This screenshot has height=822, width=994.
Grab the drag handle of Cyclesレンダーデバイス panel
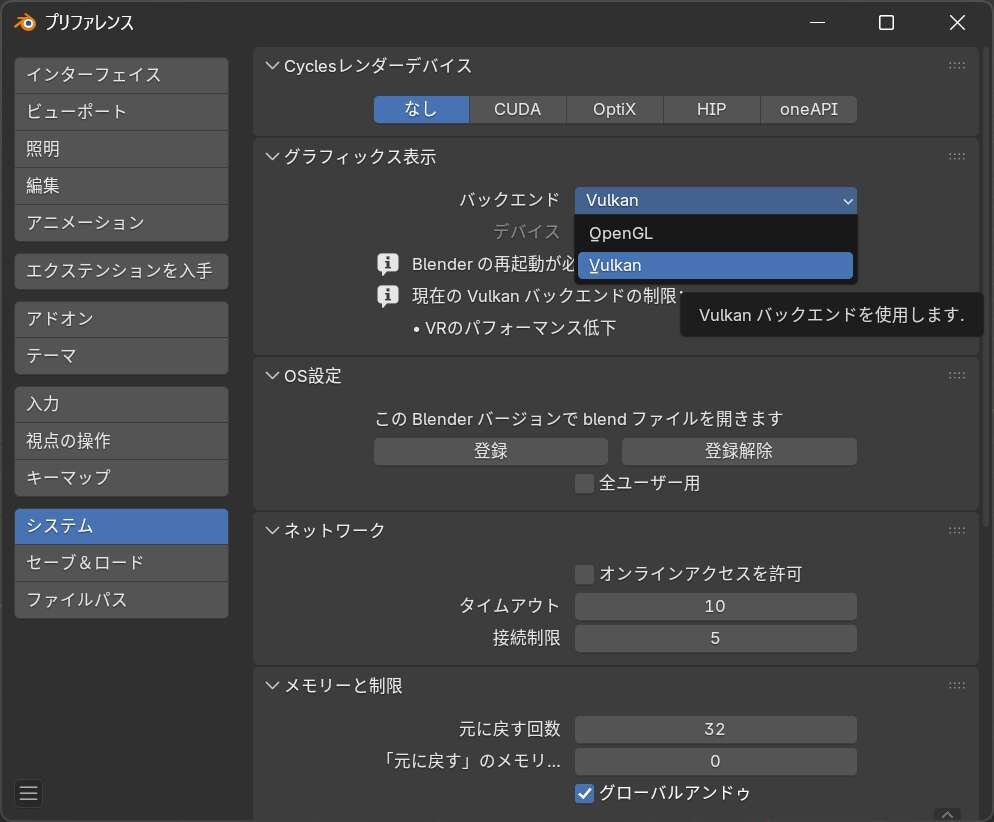pos(957,66)
